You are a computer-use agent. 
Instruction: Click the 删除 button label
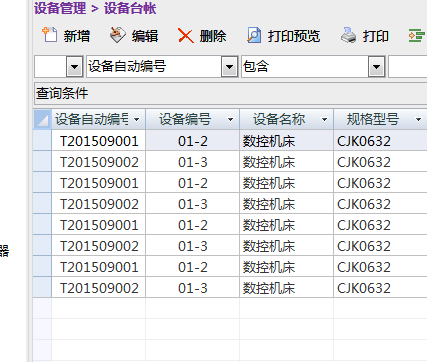[213, 36]
